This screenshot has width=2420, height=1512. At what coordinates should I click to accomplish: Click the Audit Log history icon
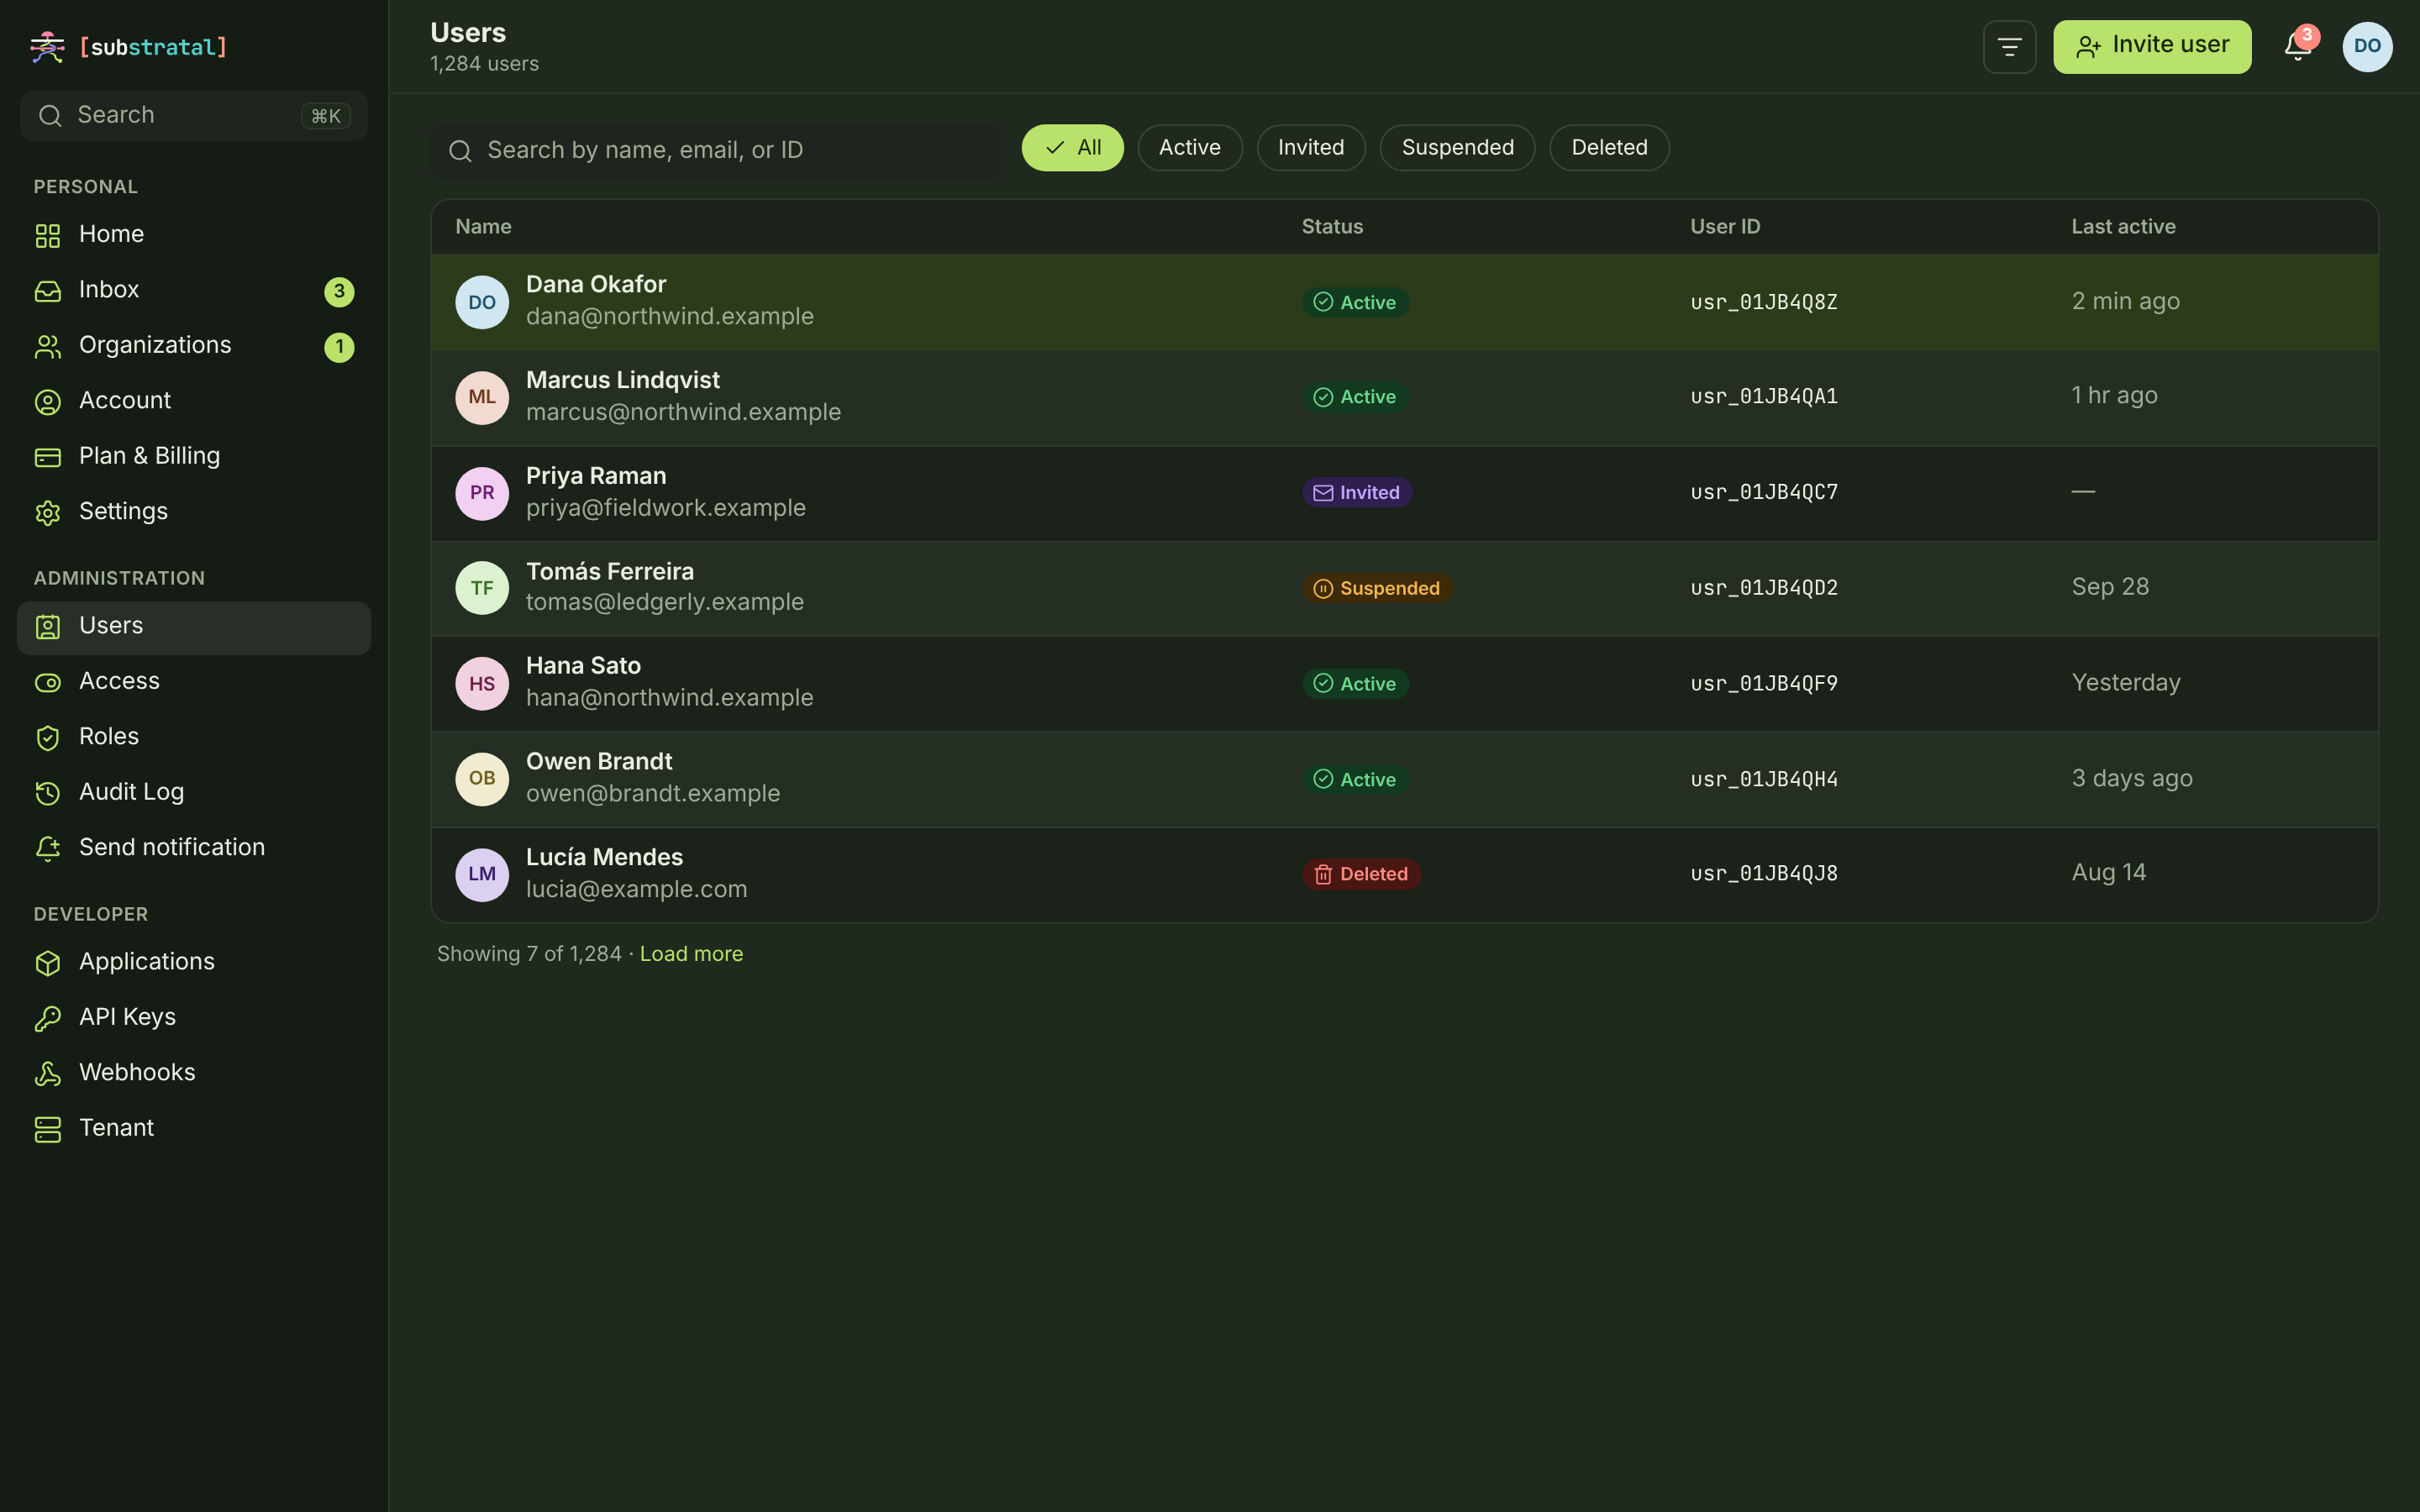click(x=48, y=793)
